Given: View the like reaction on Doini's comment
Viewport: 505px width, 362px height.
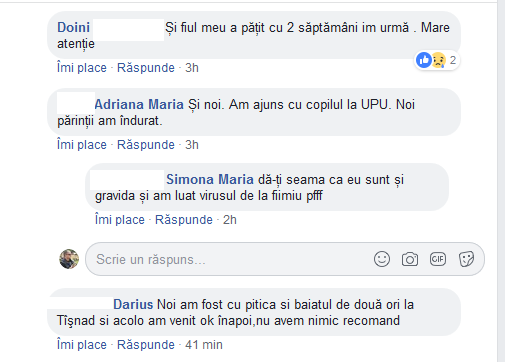Looking at the screenshot, I should (424, 60).
